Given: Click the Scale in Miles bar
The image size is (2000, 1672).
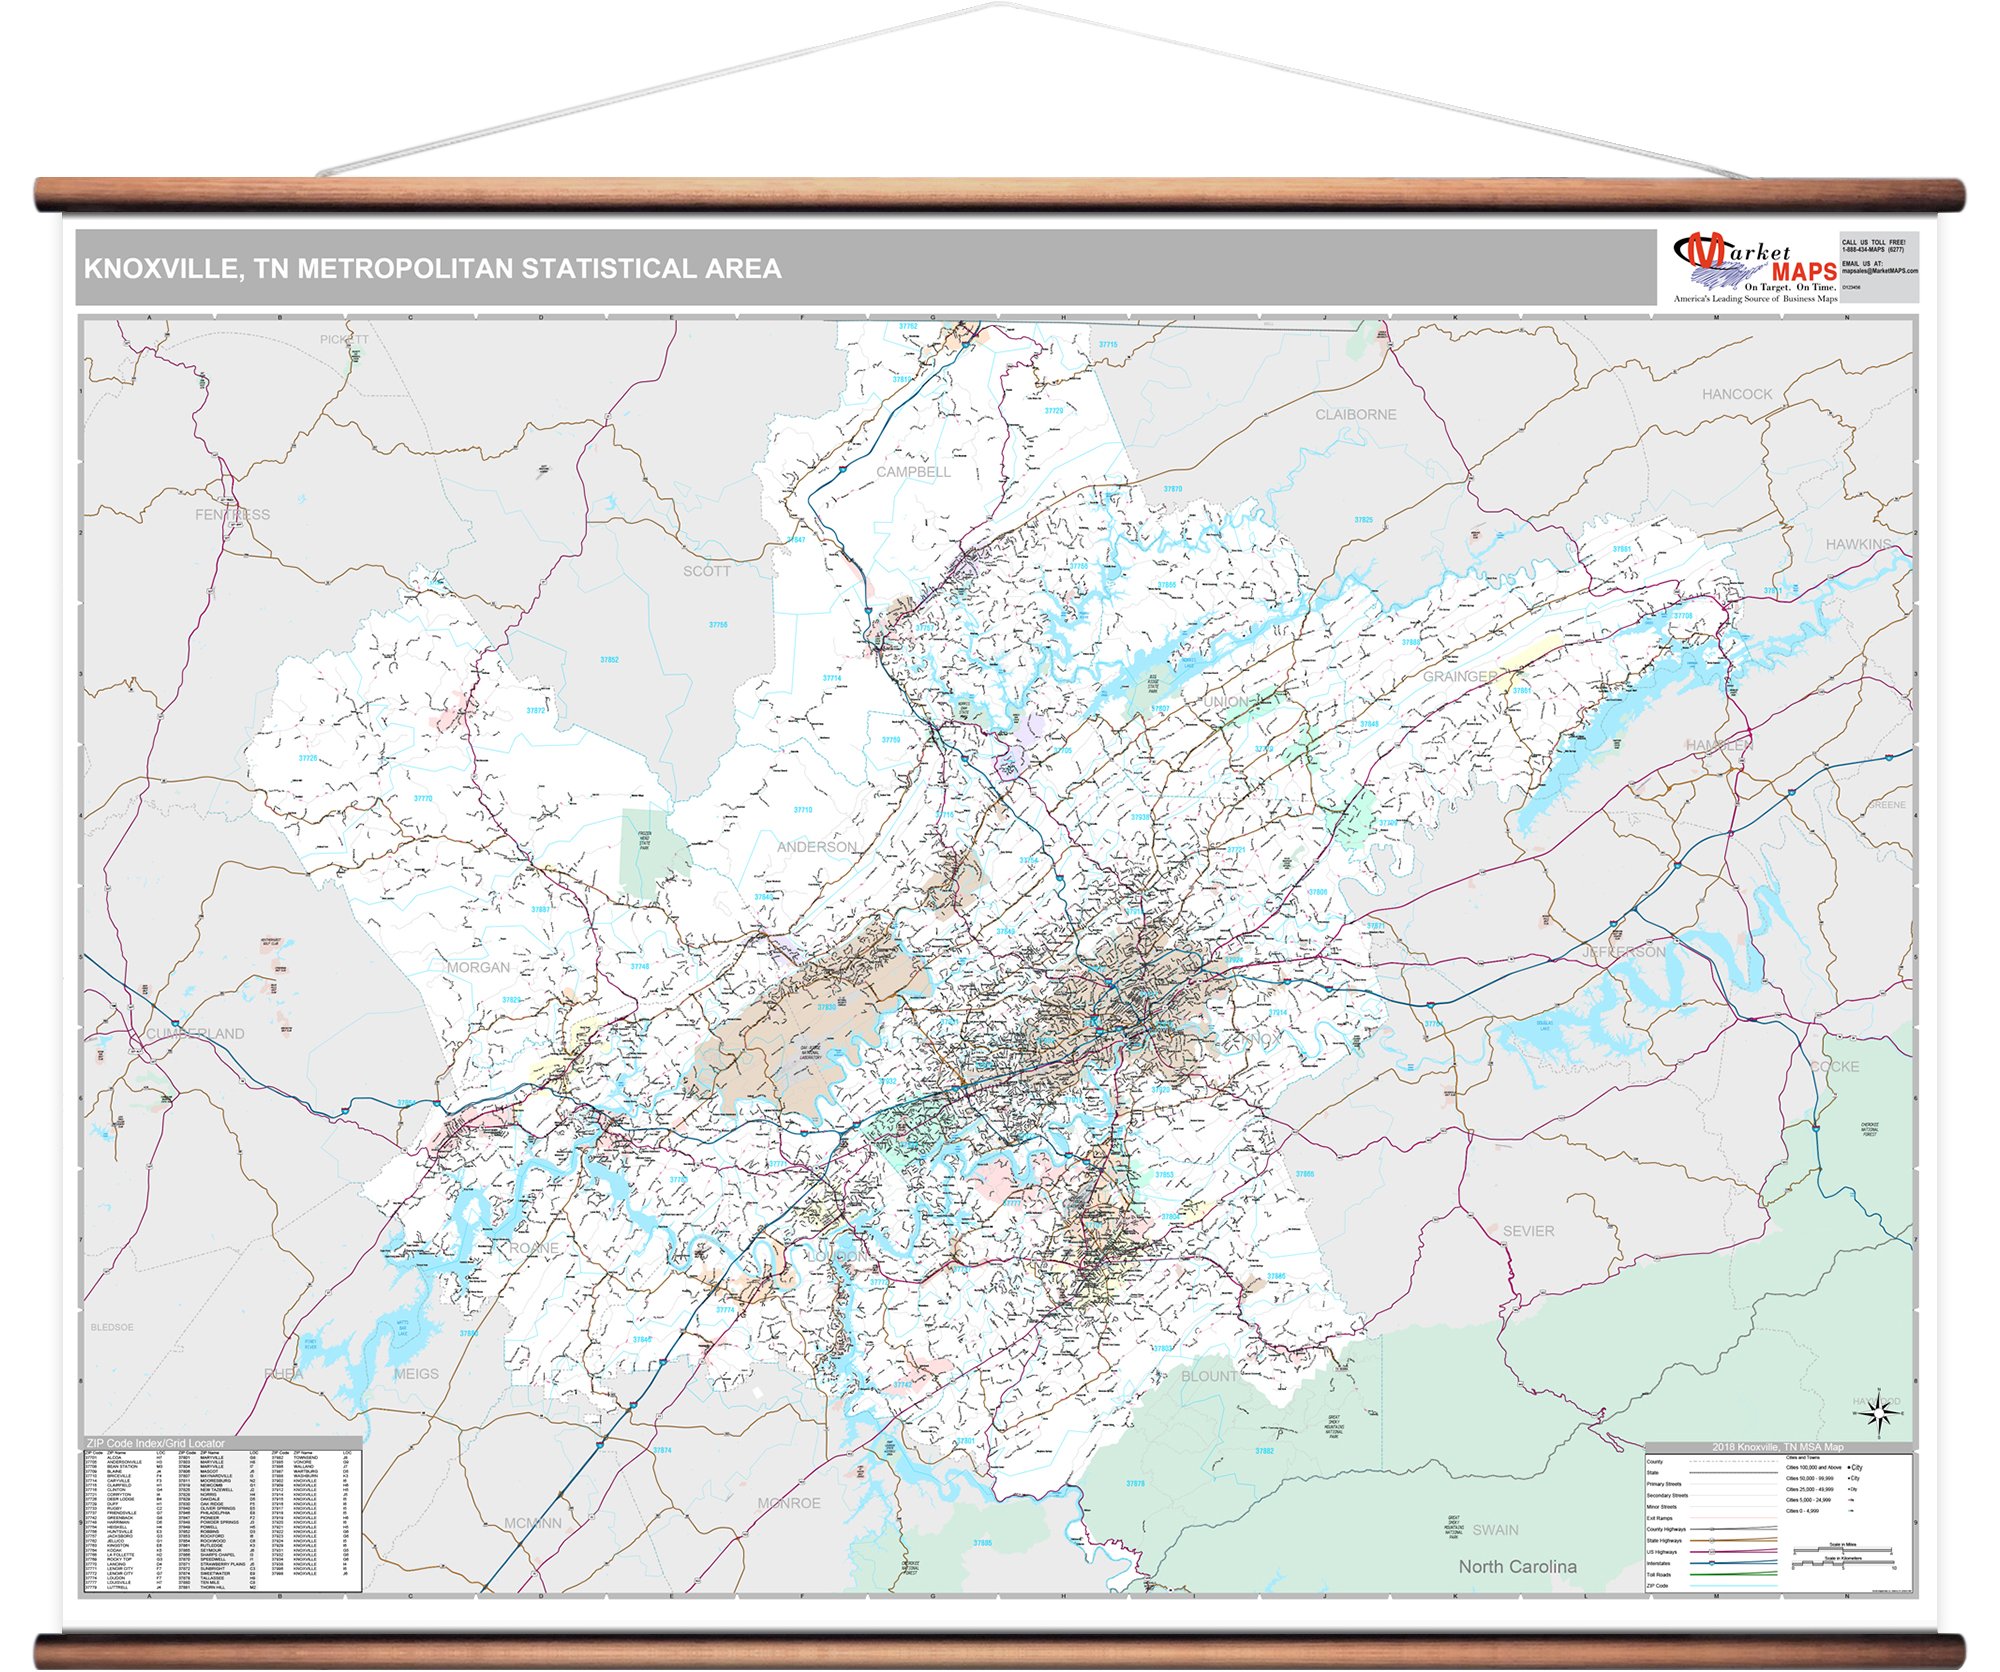Looking at the screenshot, I should [x=1843, y=1549].
